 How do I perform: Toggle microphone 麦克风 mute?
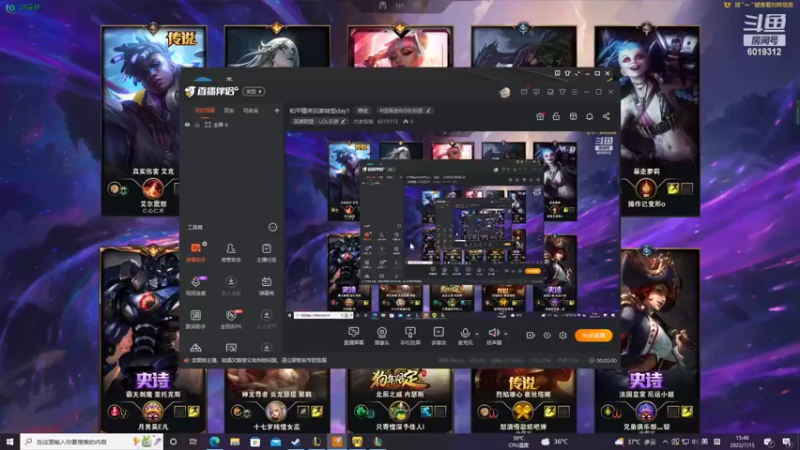465,336
